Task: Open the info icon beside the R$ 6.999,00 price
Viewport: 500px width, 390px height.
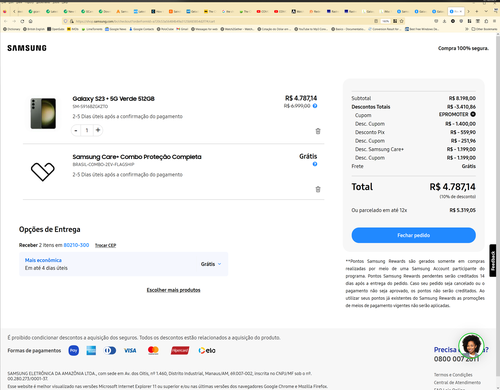Action: 315,106
